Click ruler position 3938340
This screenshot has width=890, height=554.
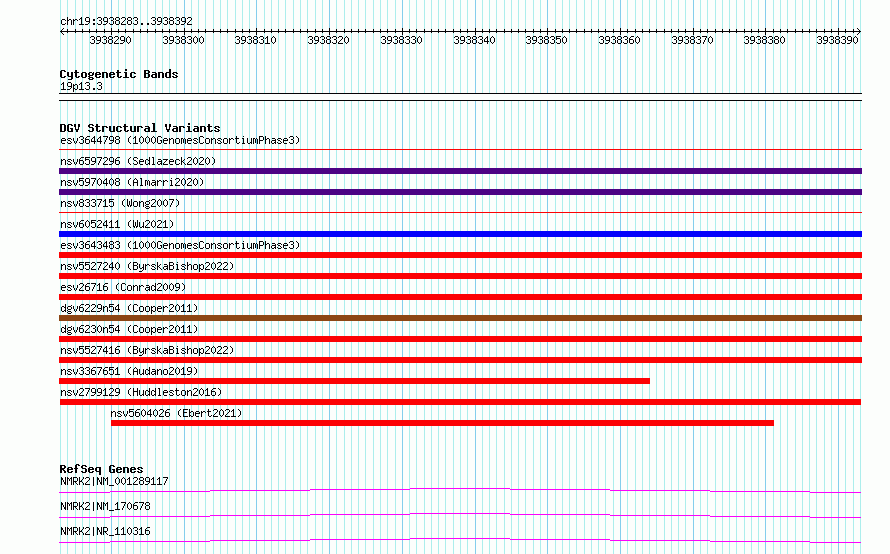pos(474,40)
